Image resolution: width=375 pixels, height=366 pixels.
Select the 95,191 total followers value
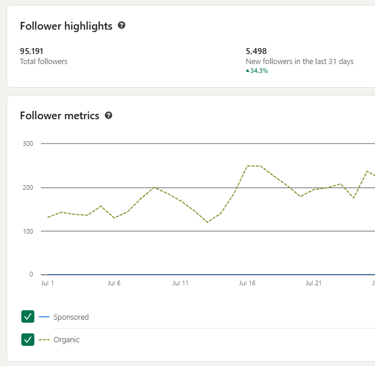[31, 51]
